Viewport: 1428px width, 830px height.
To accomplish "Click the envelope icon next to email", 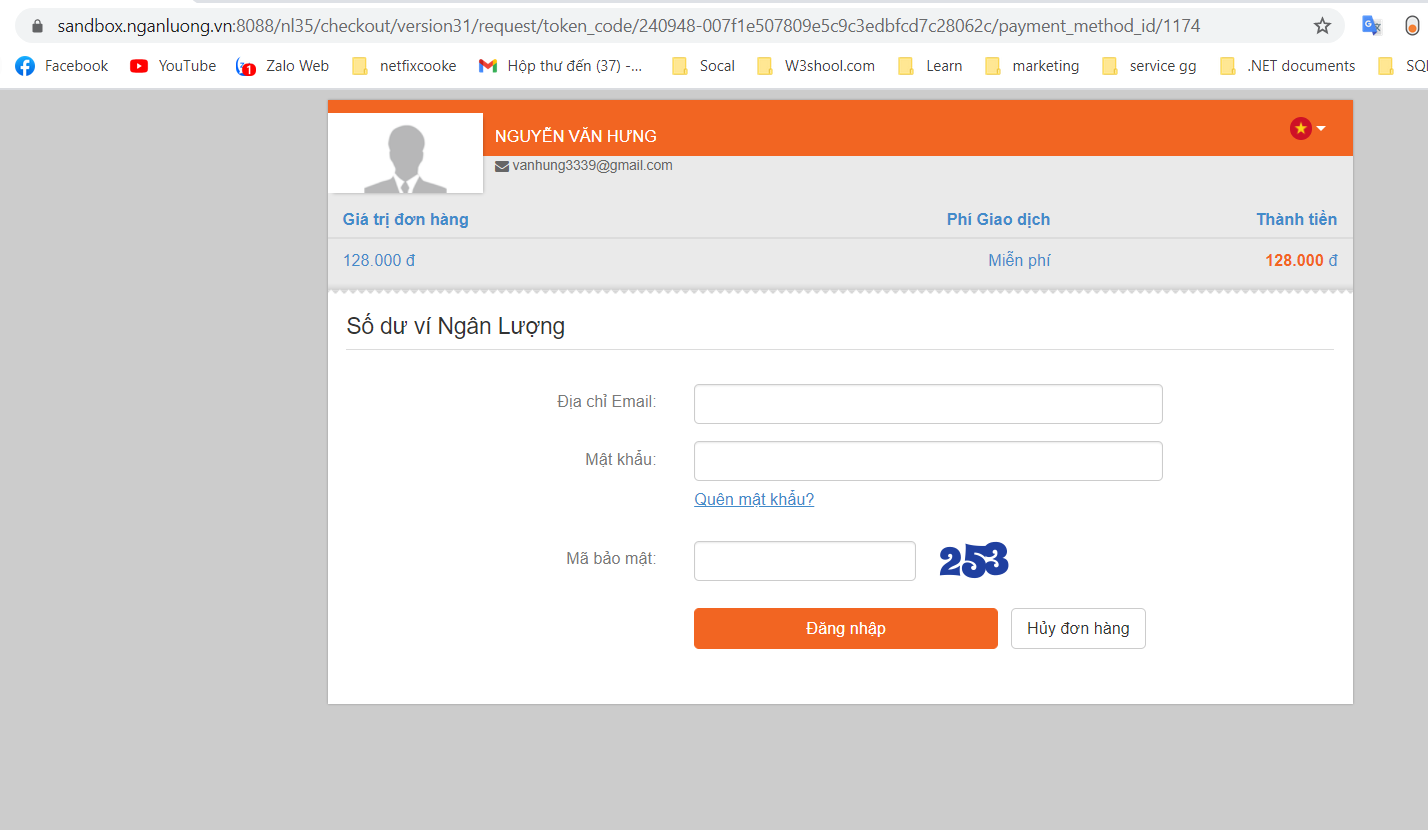I will pos(502,166).
